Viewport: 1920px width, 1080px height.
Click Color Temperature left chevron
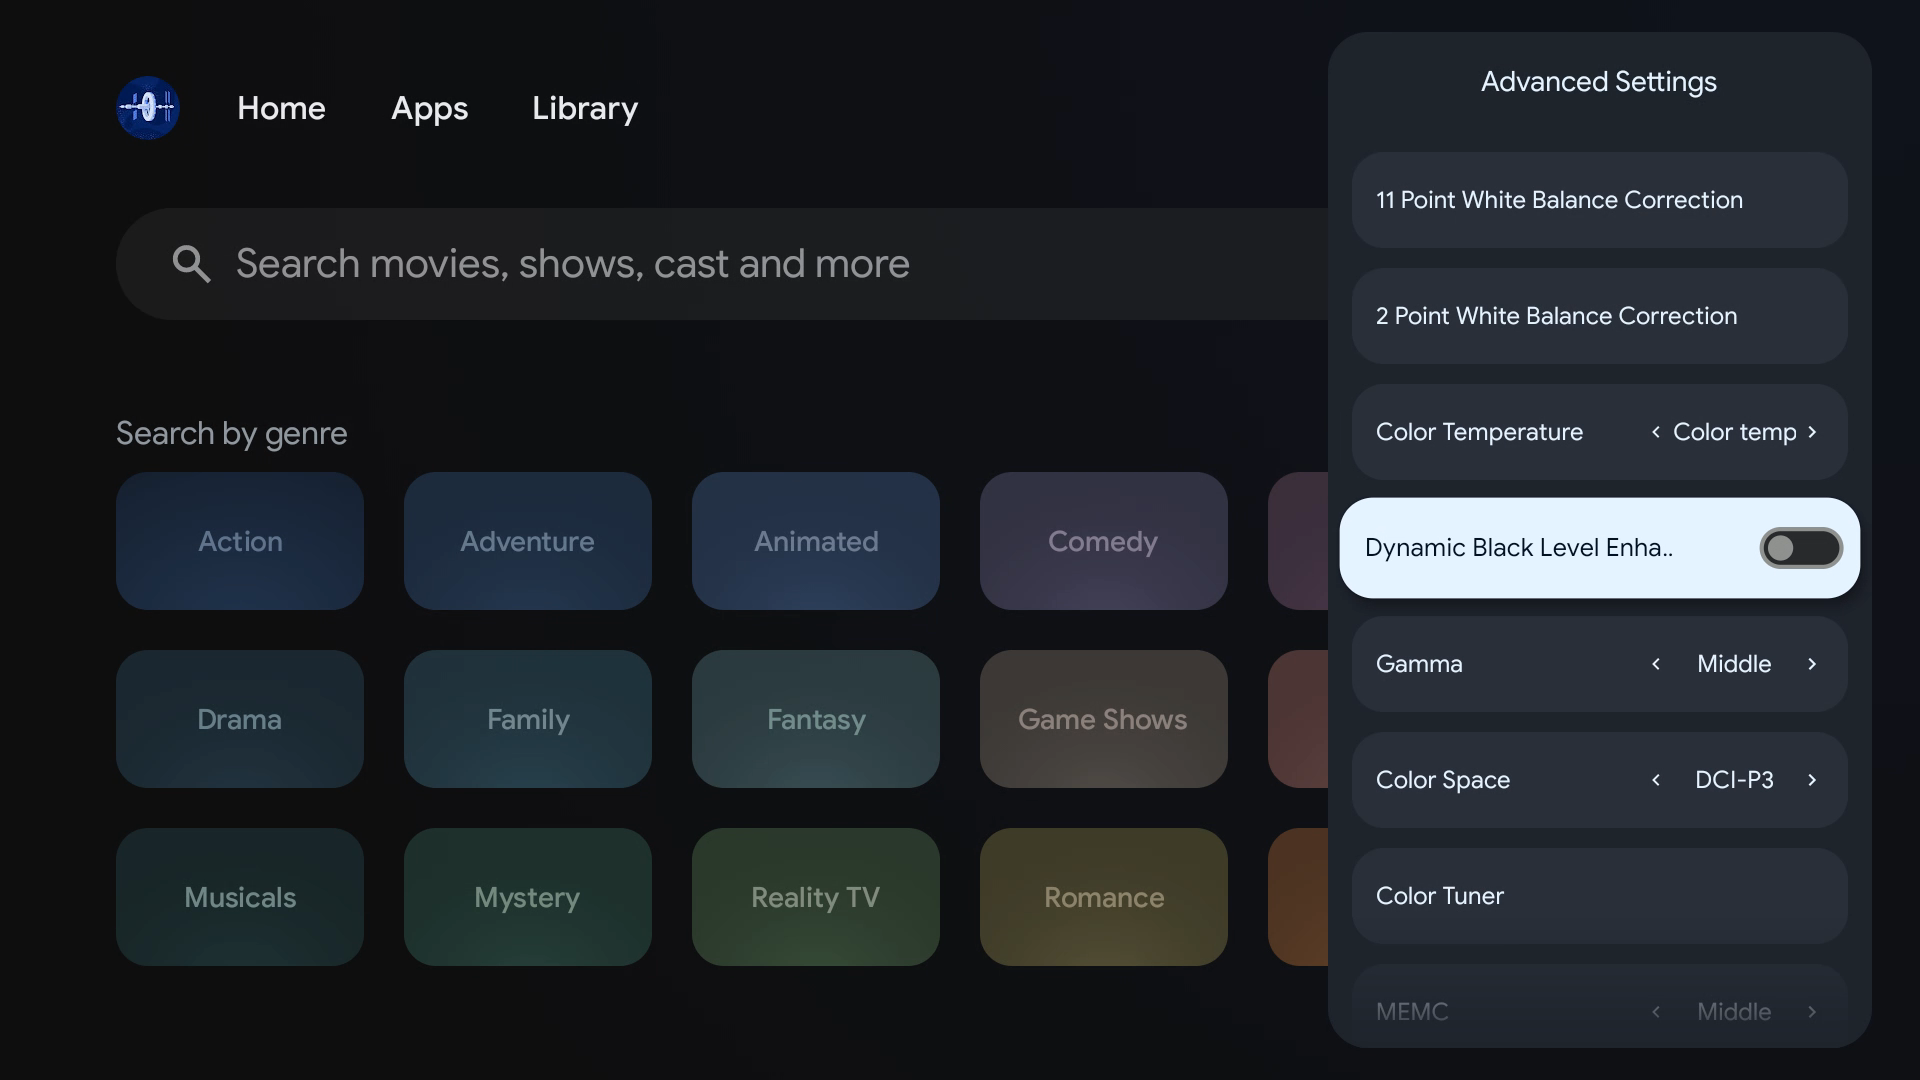click(x=1656, y=432)
